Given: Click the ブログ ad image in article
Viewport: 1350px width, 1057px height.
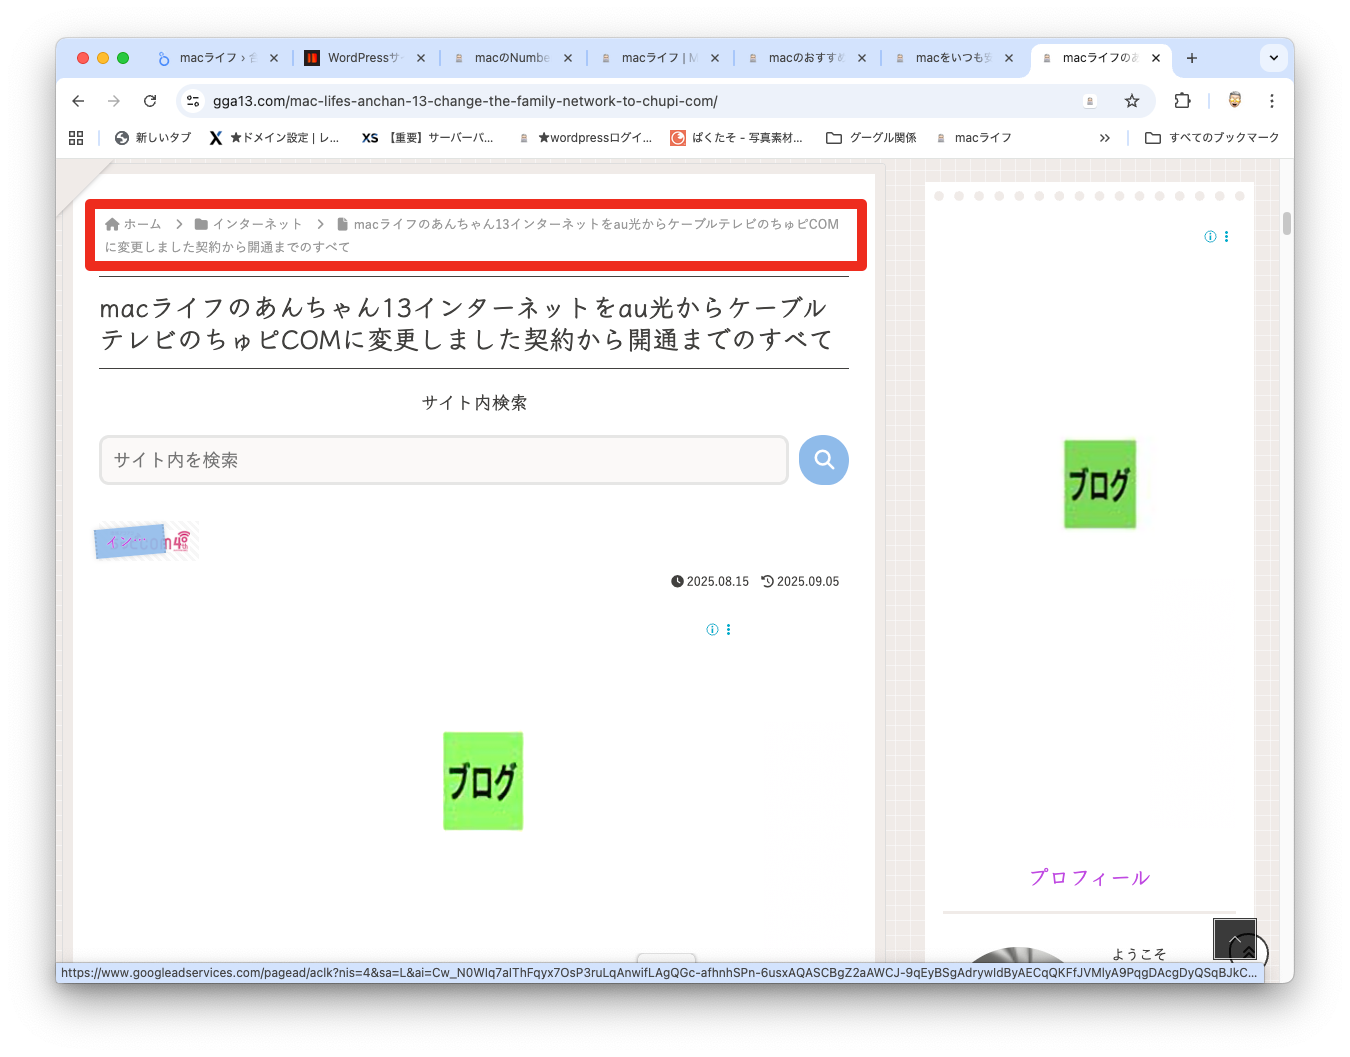Looking at the screenshot, I should click(483, 781).
